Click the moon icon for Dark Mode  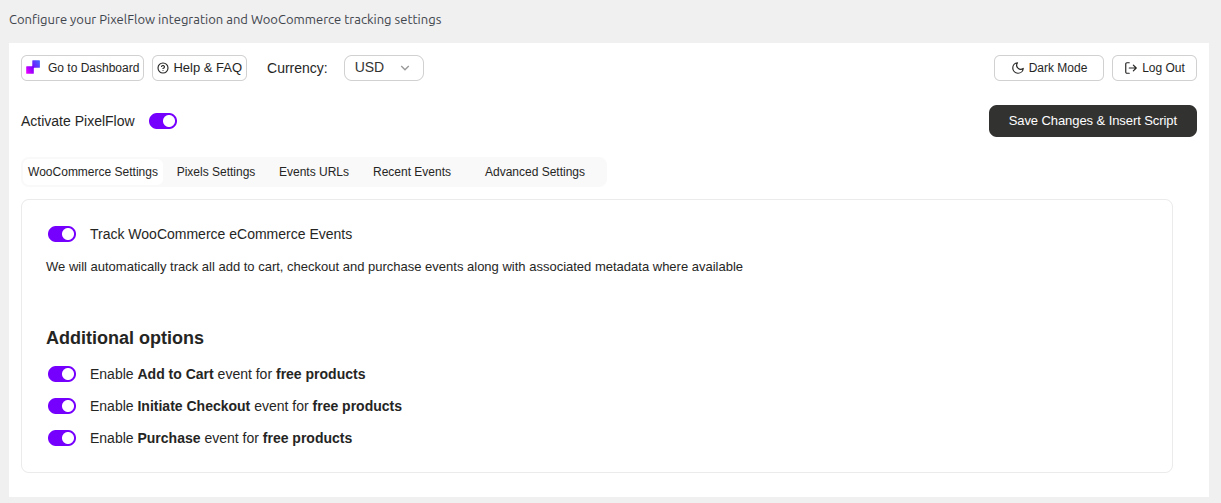coord(1018,68)
